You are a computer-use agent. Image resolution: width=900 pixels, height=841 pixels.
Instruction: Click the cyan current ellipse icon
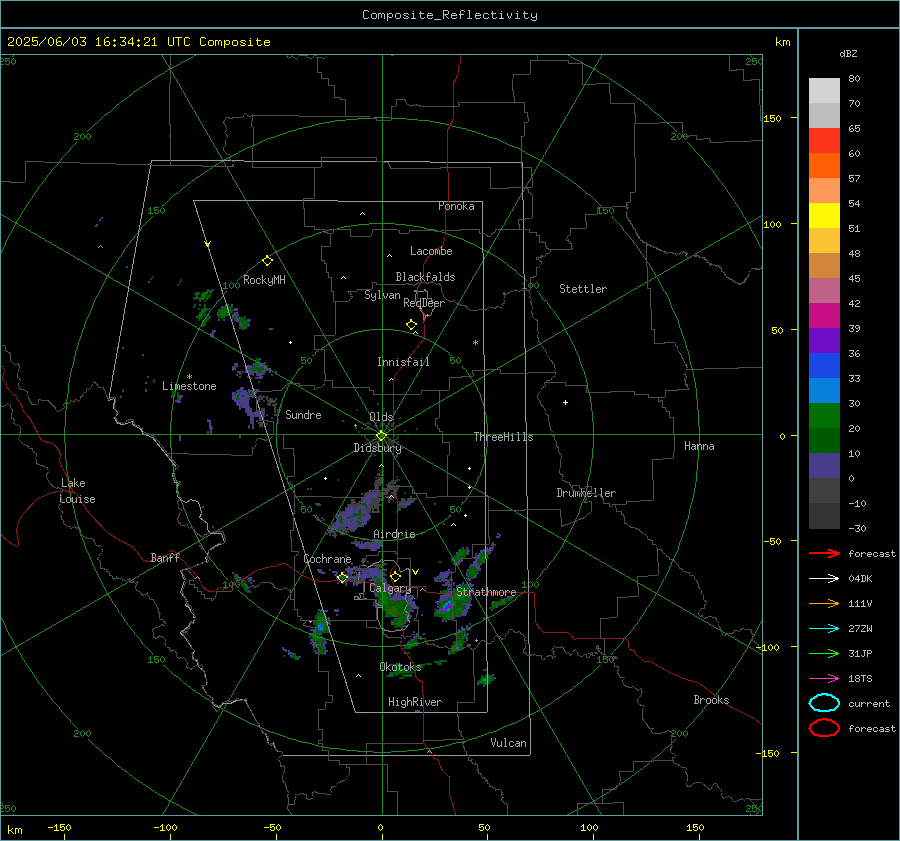click(x=824, y=703)
